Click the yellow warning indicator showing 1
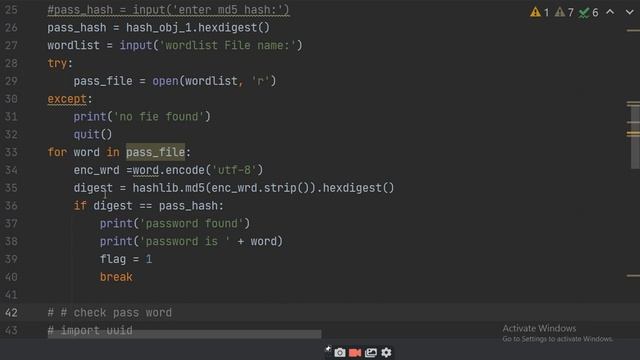The height and width of the screenshot is (360, 640). tap(539, 12)
